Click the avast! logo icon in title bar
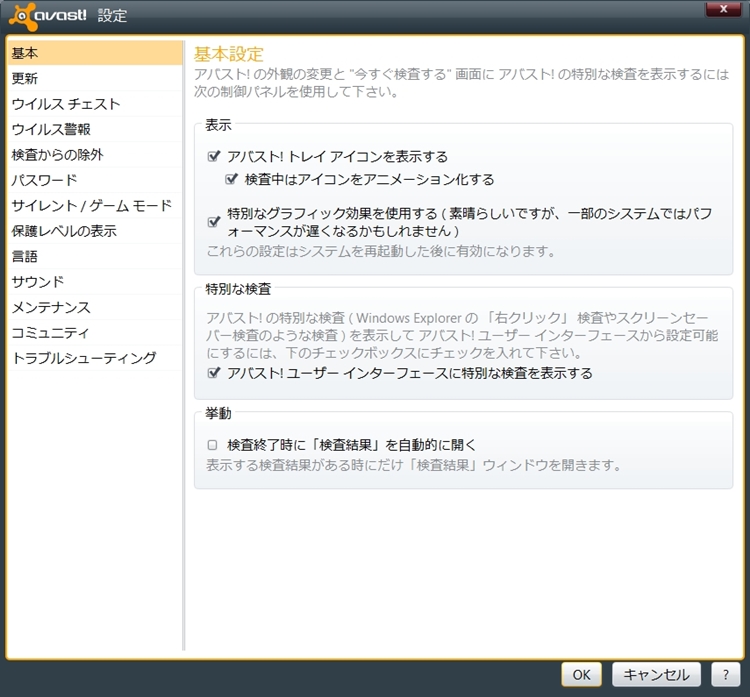The image size is (750, 697). (x=22, y=16)
